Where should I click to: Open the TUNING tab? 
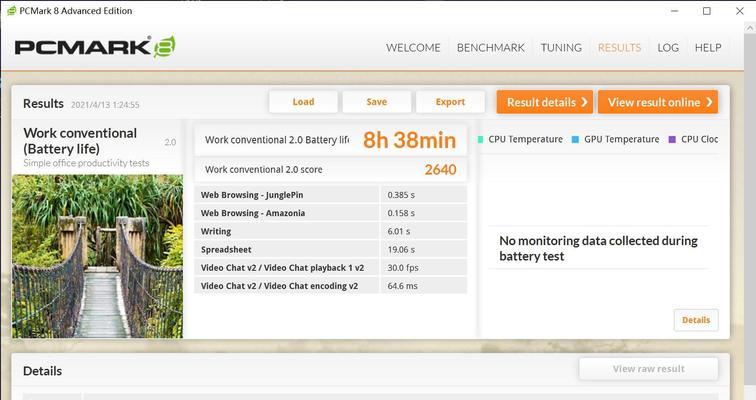(561, 48)
